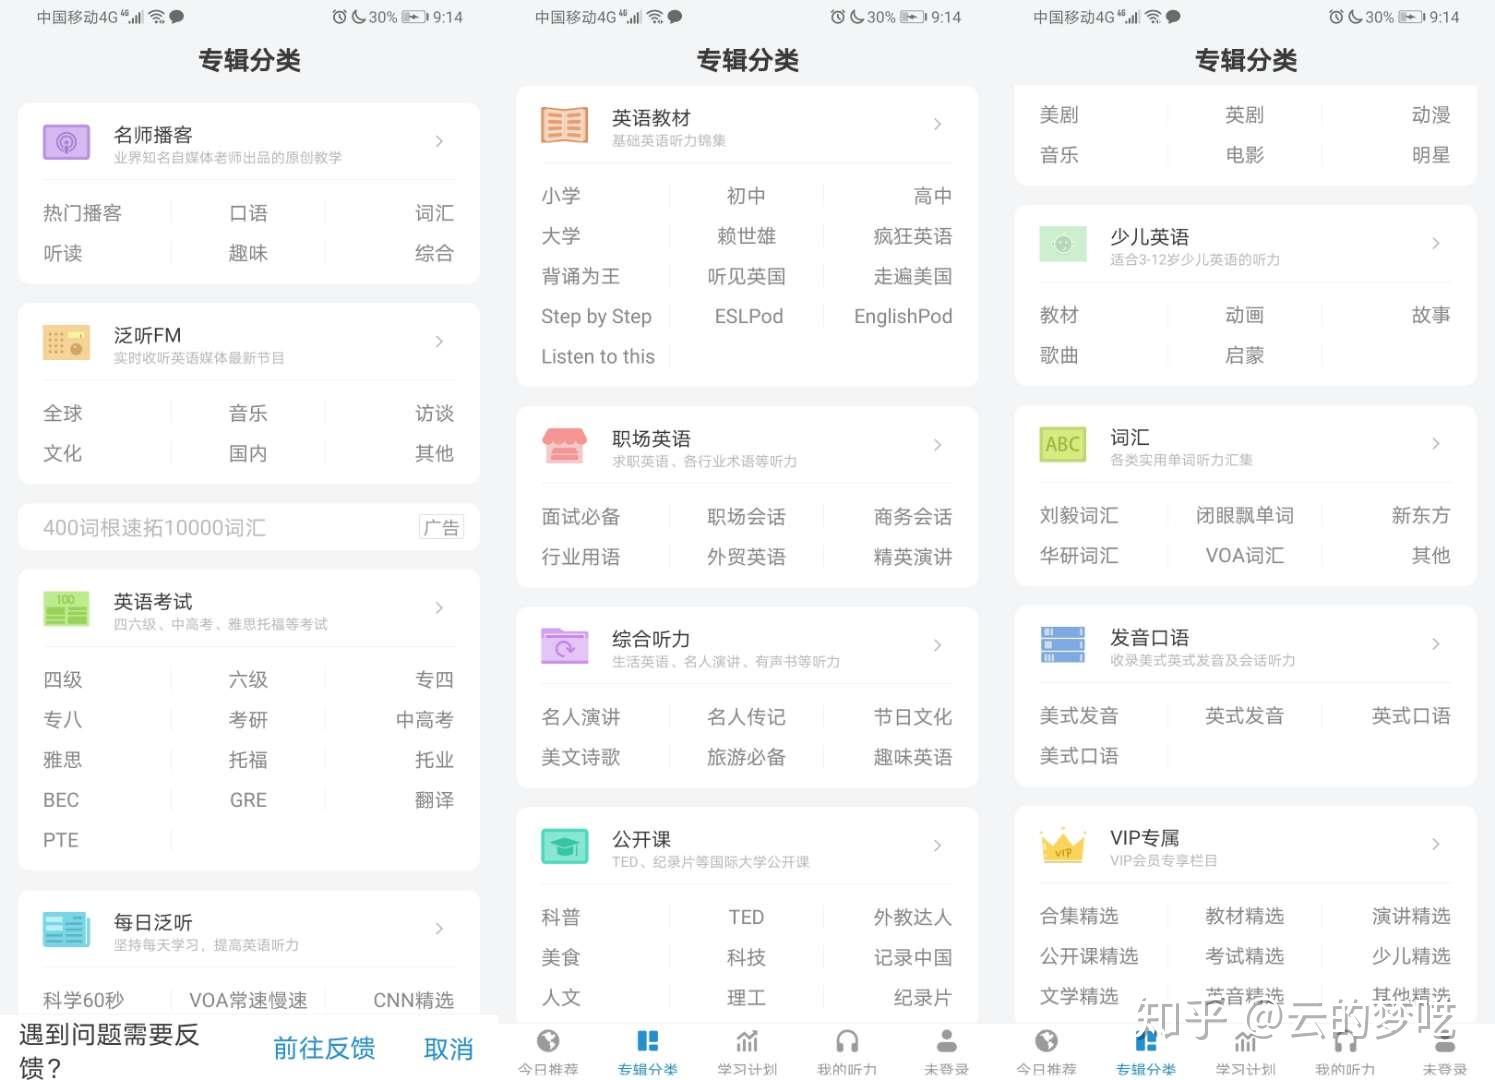Select the ABC icon for 词汇

[1062, 444]
